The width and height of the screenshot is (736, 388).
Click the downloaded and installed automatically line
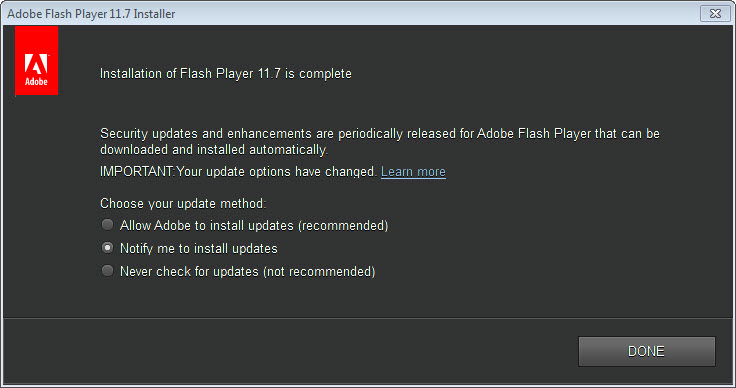pos(214,150)
